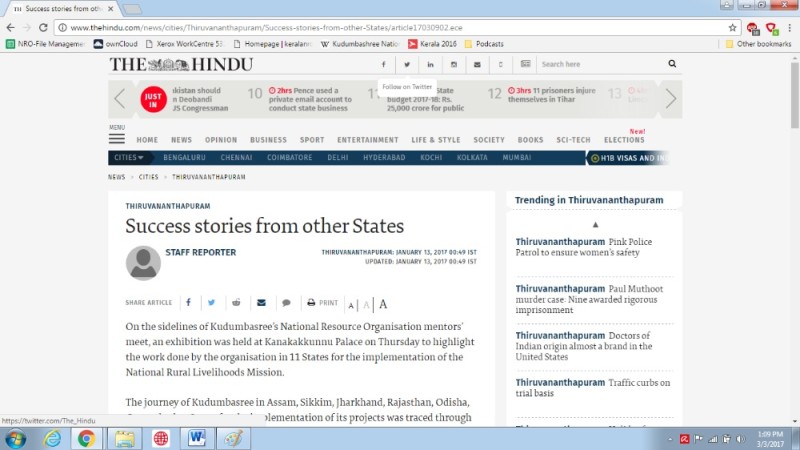The height and width of the screenshot is (450, 800).
Task: Open ENTERTAINMENT section
Action: click(x=367, y=140)
